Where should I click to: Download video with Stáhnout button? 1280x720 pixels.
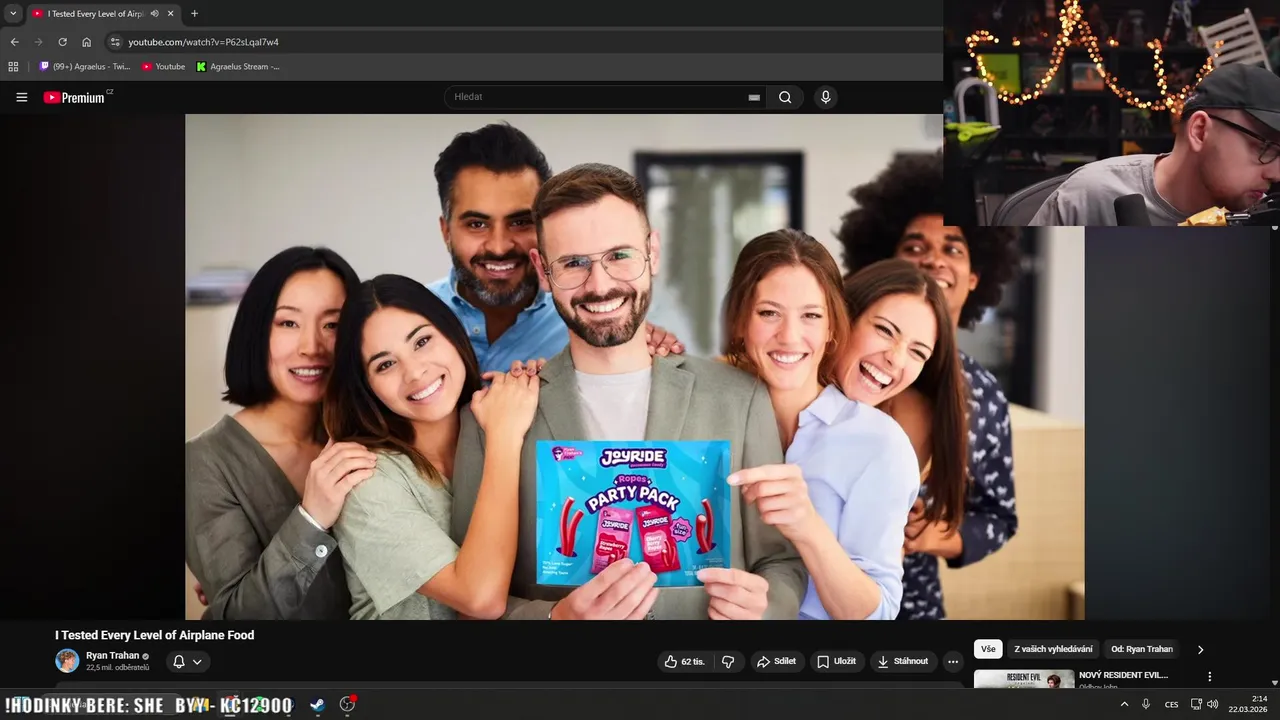tap(902, 661)
